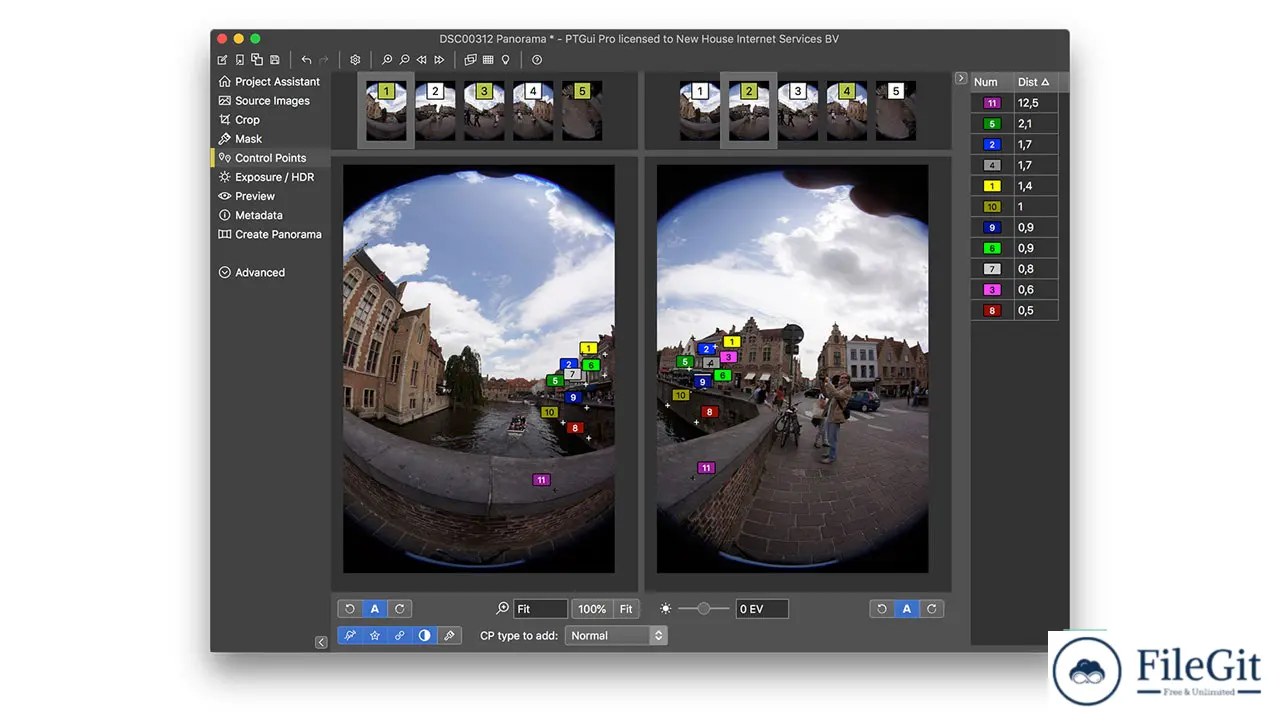Sort by the Dist column header
The image size is (1280, 720).
(x=1034, y=82)
